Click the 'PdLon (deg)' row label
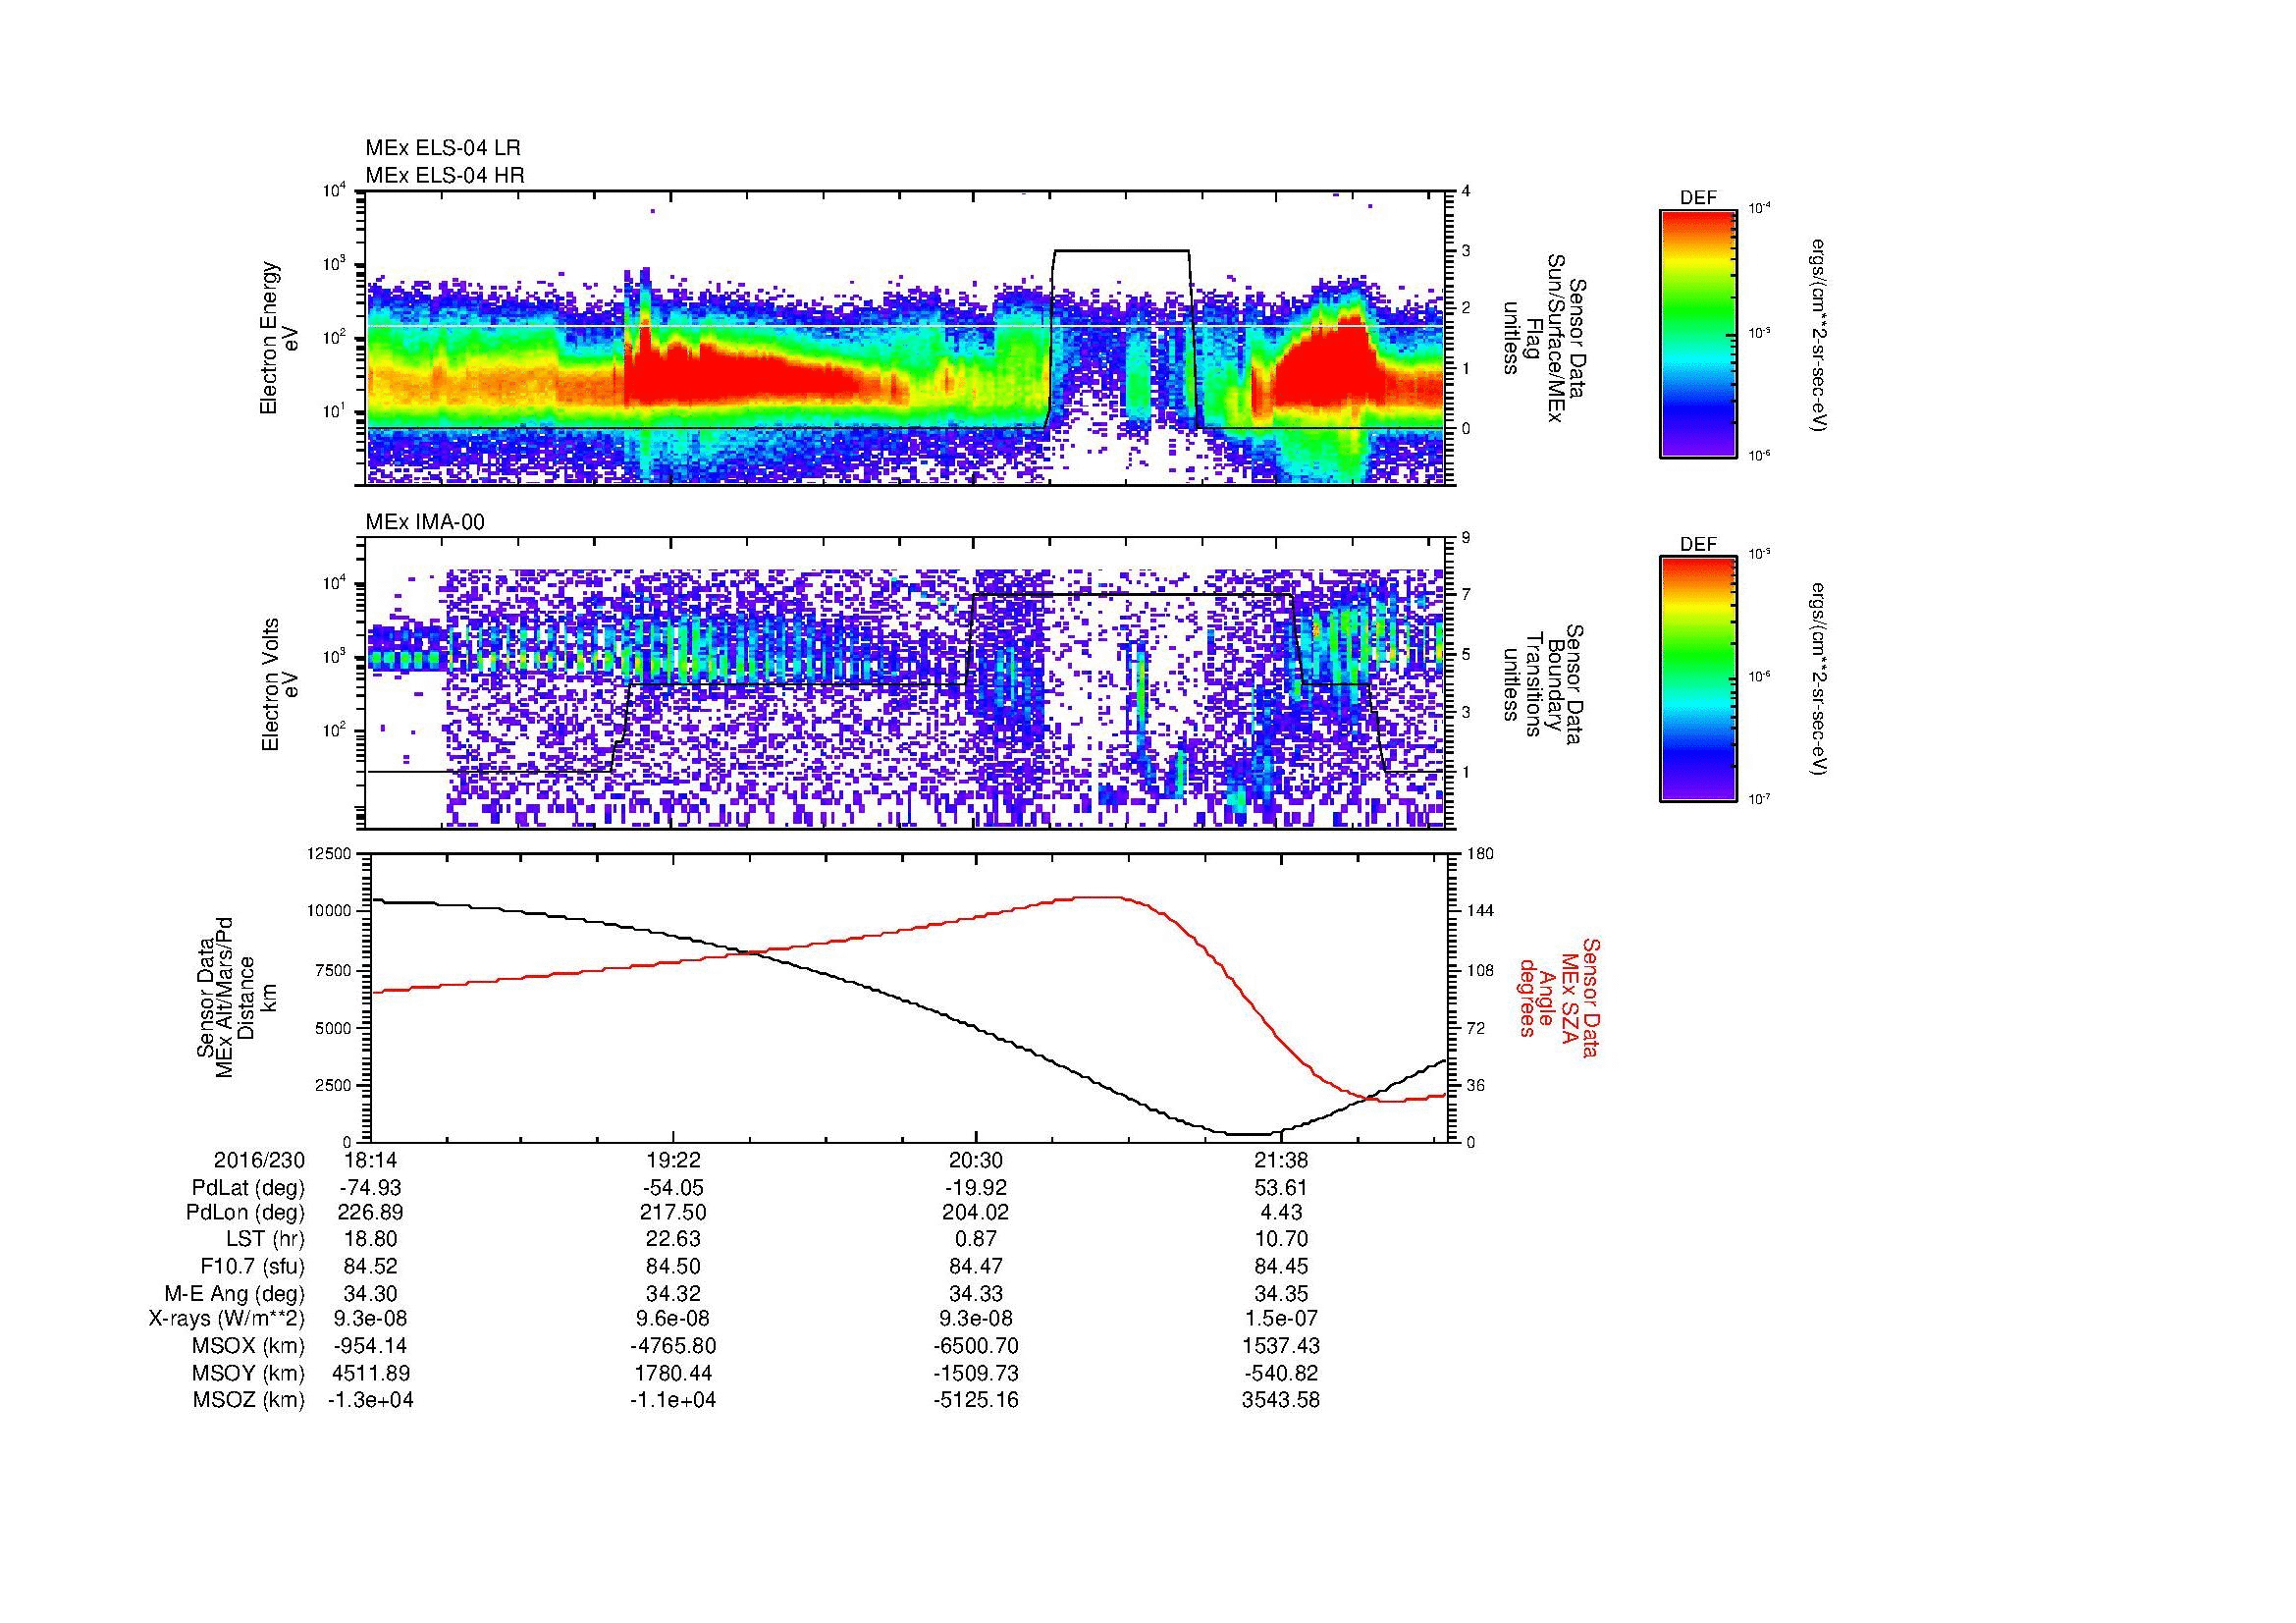2296x1623 pixels. pyautogui.click(x=245, y=1212)
